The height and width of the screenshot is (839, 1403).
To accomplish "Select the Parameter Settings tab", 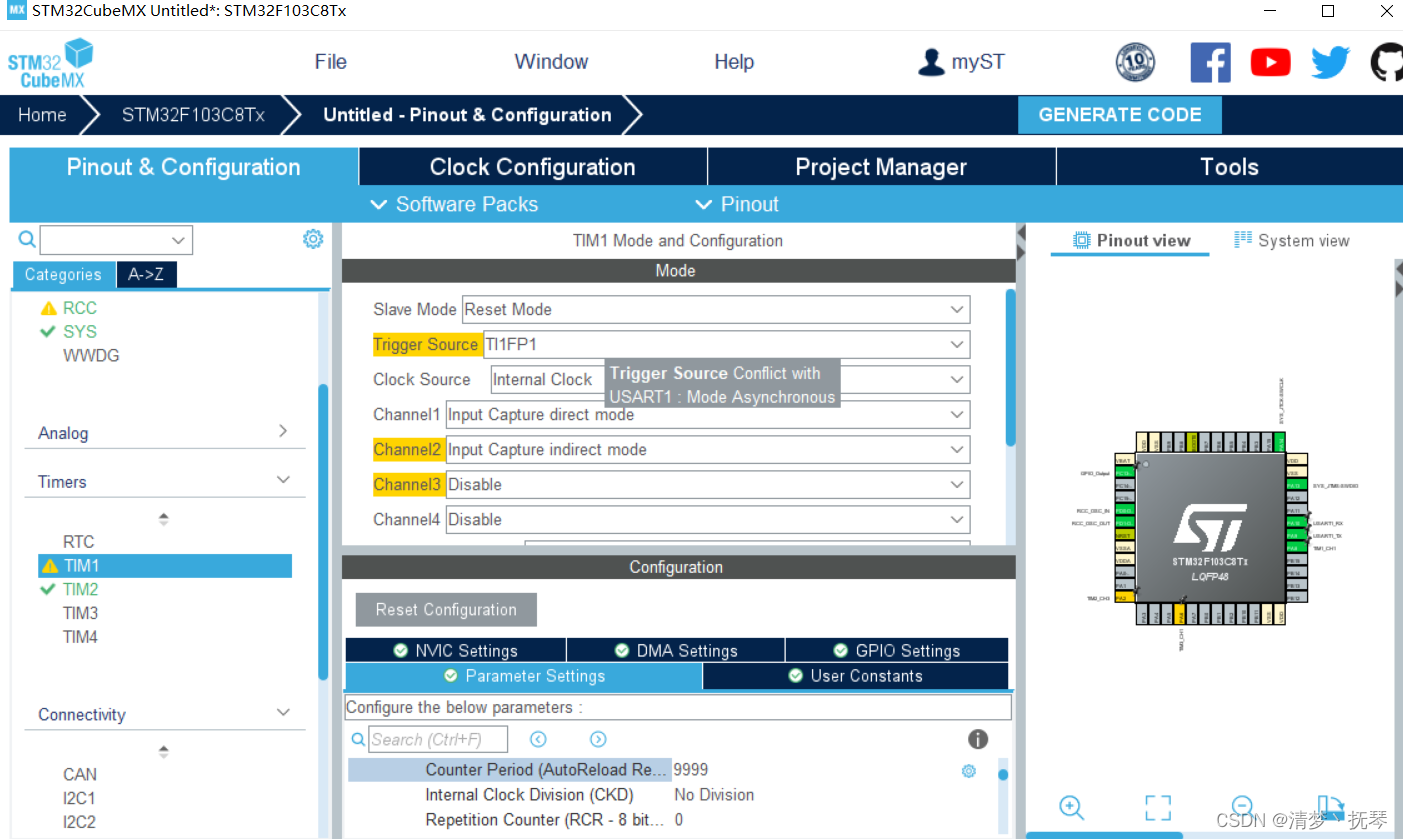I will (524, 676).
